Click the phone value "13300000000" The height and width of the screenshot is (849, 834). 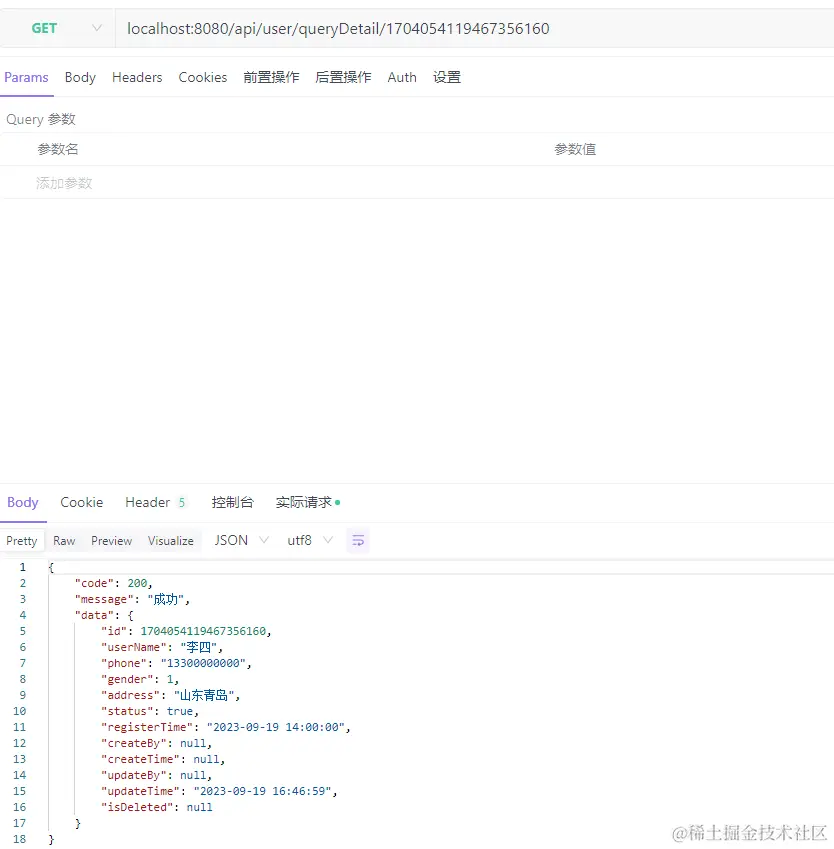(x=203, y=663)
